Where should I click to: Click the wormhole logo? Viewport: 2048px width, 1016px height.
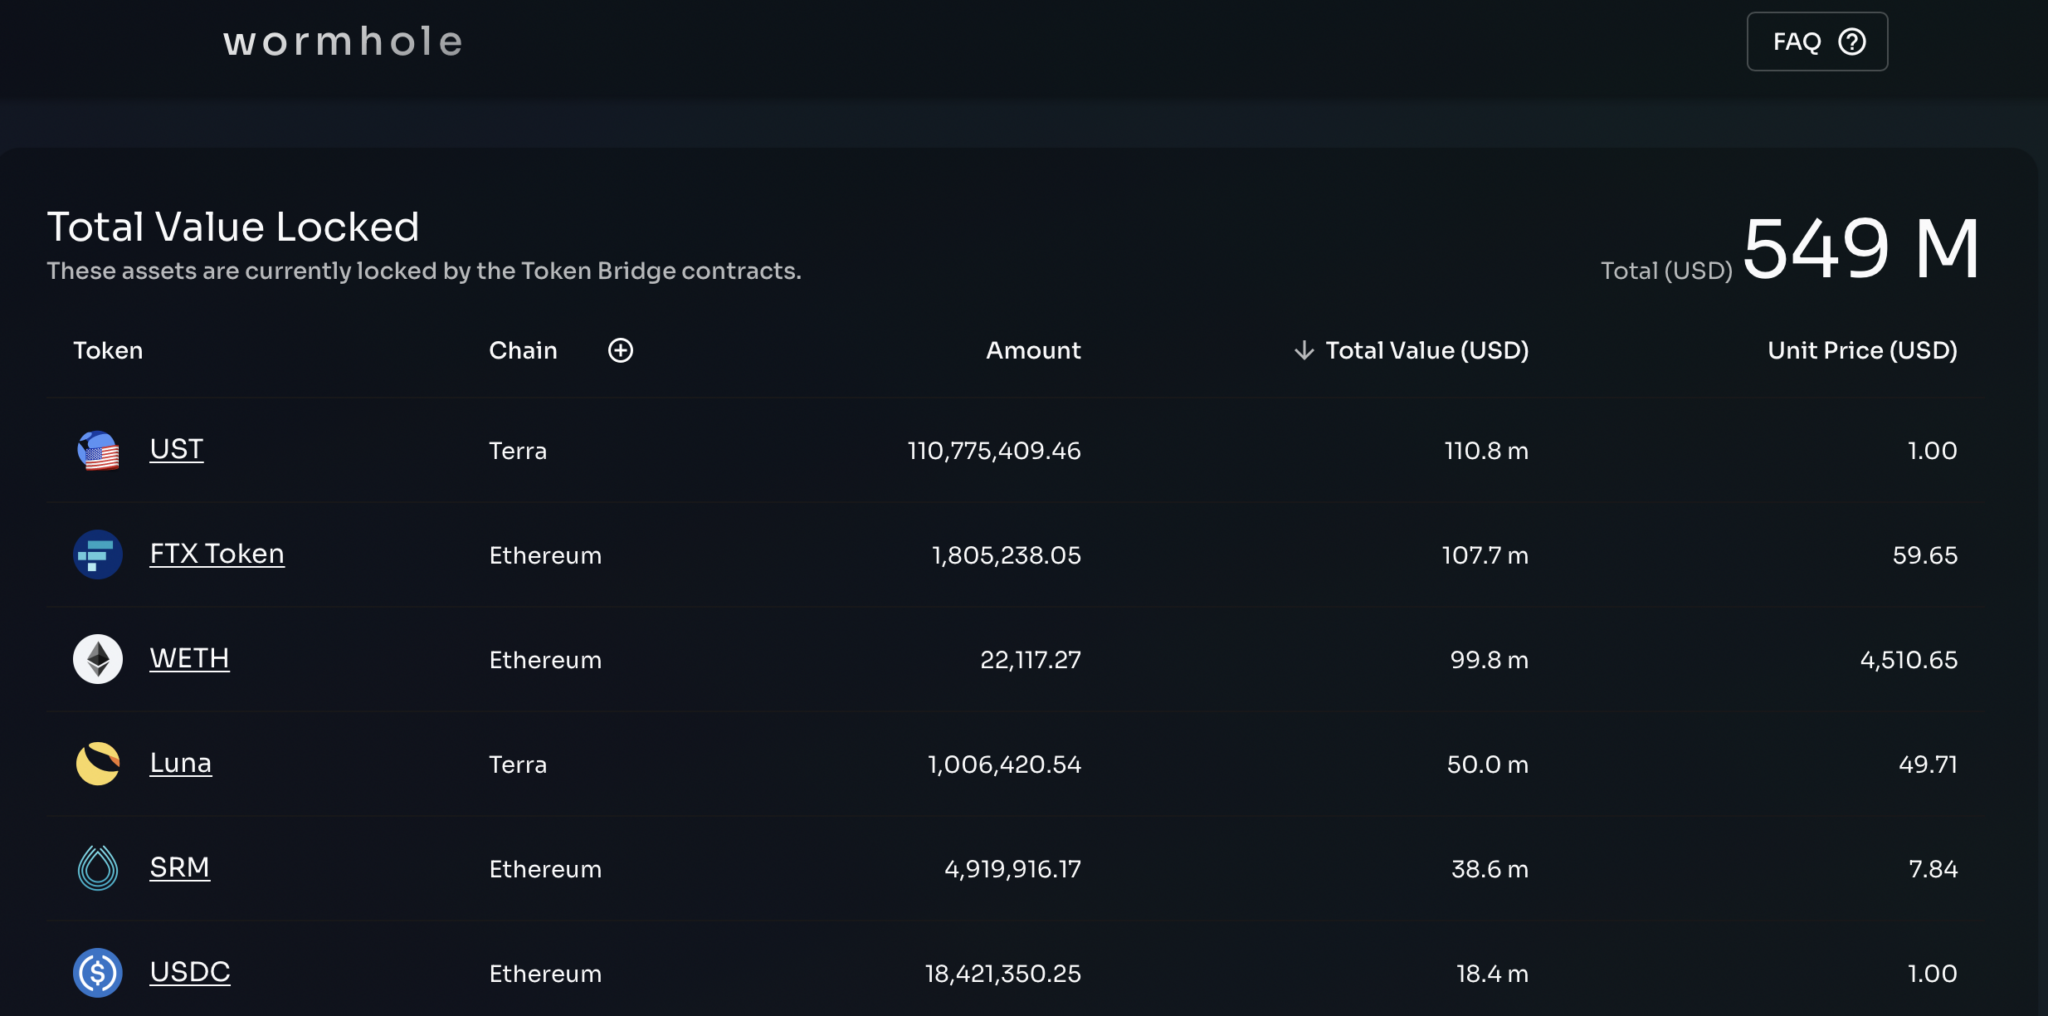(343, 42)
